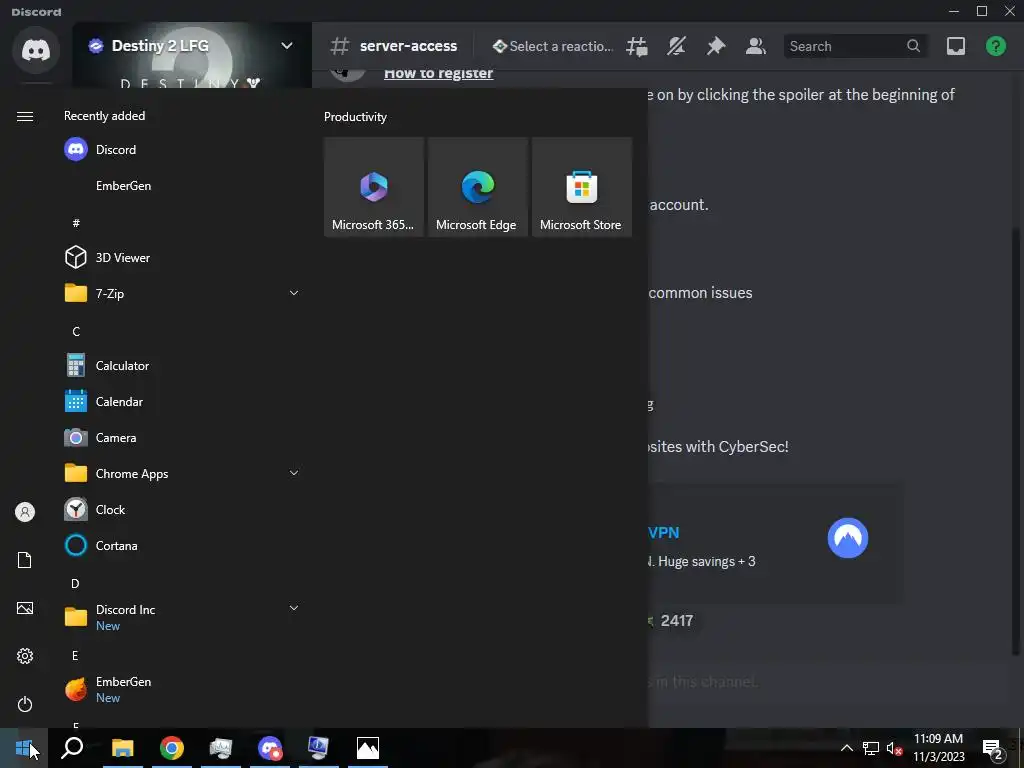Screen dimensions: 1024x768
Task: Click the D letter group header
Action: coord(75,583)
